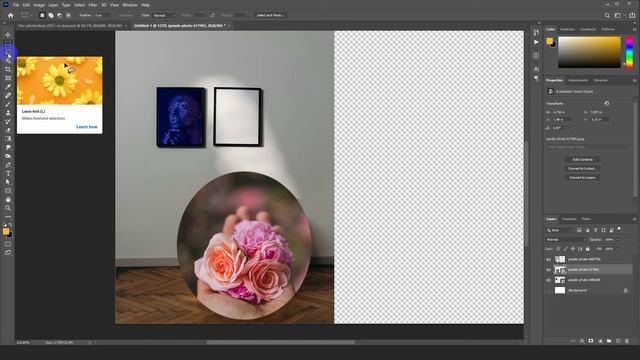Open the Style dropdown in options bar
The height and width of the screenshot is (360, 640).
pyautogui.click(x=164, y=16)
